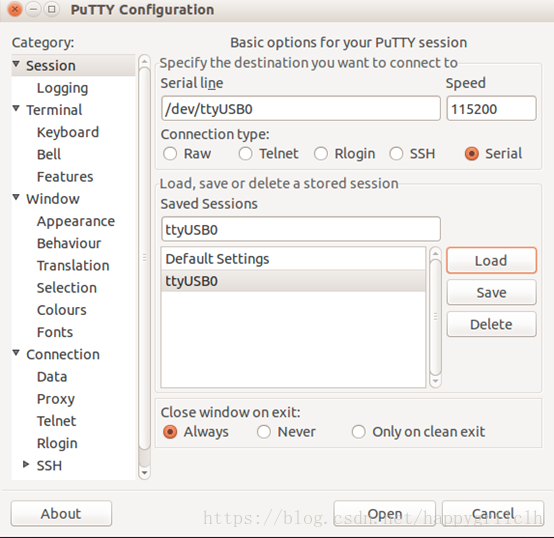Minimize the PuTTY Configuration window
The height and width of the screenshot is (538, 554).
point(33,10)
